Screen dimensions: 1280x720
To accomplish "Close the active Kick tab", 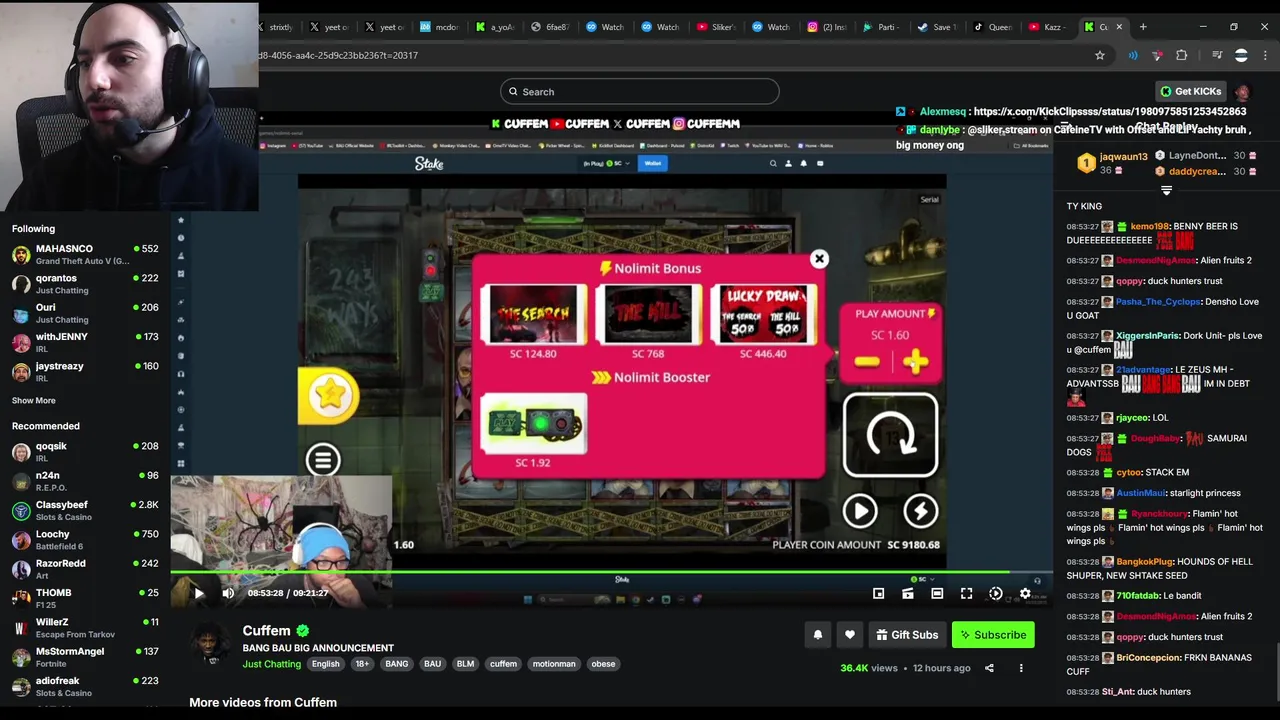I will coord(1119,27).
